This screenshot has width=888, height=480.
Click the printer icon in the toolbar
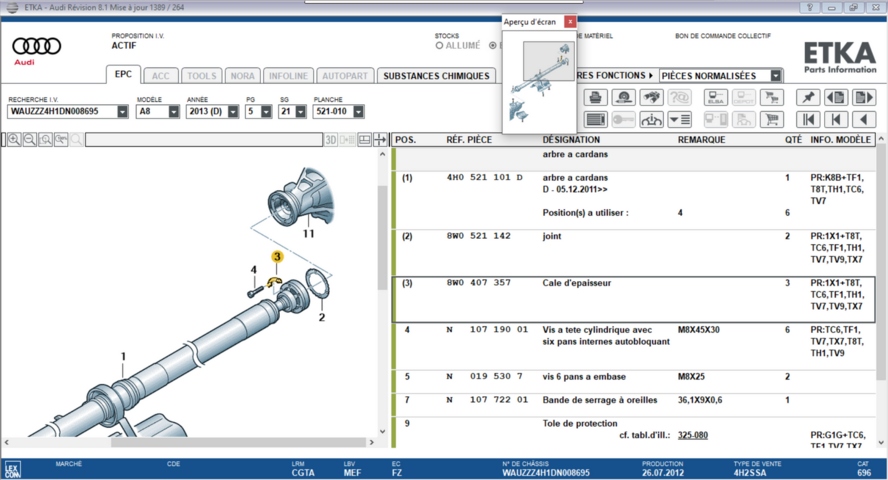[x=595, y=97]
